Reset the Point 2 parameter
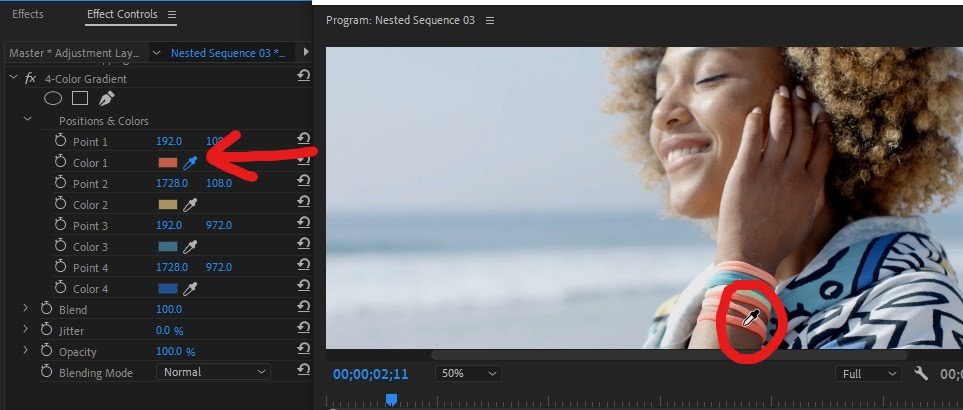This screenshot has height=410, width=963. point(303,180)
